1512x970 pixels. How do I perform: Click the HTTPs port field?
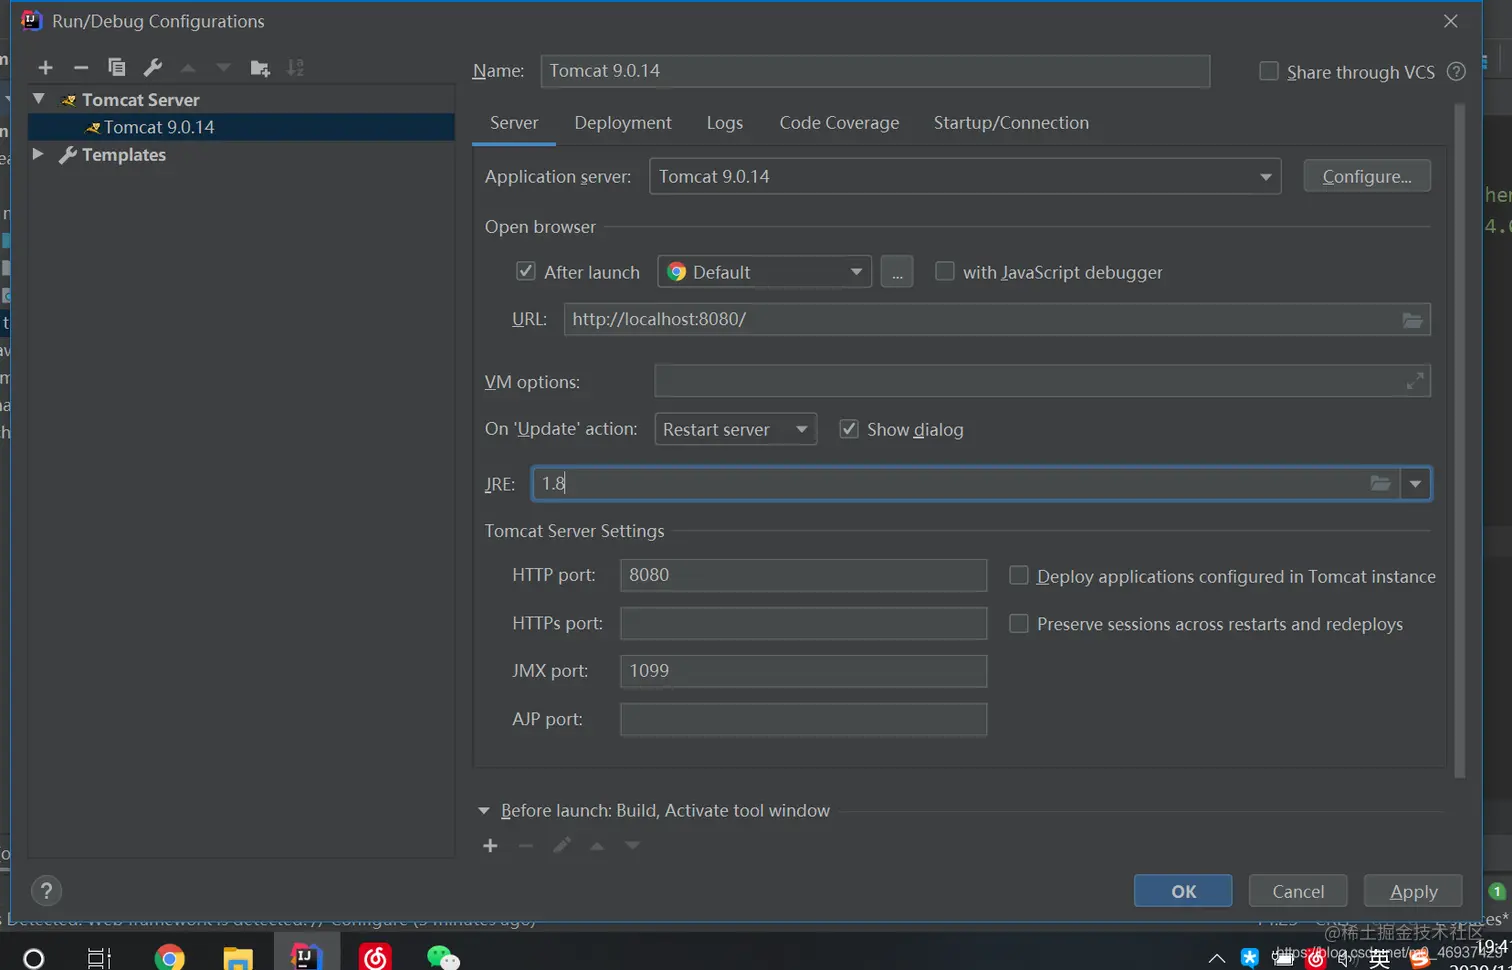point(803,623)
